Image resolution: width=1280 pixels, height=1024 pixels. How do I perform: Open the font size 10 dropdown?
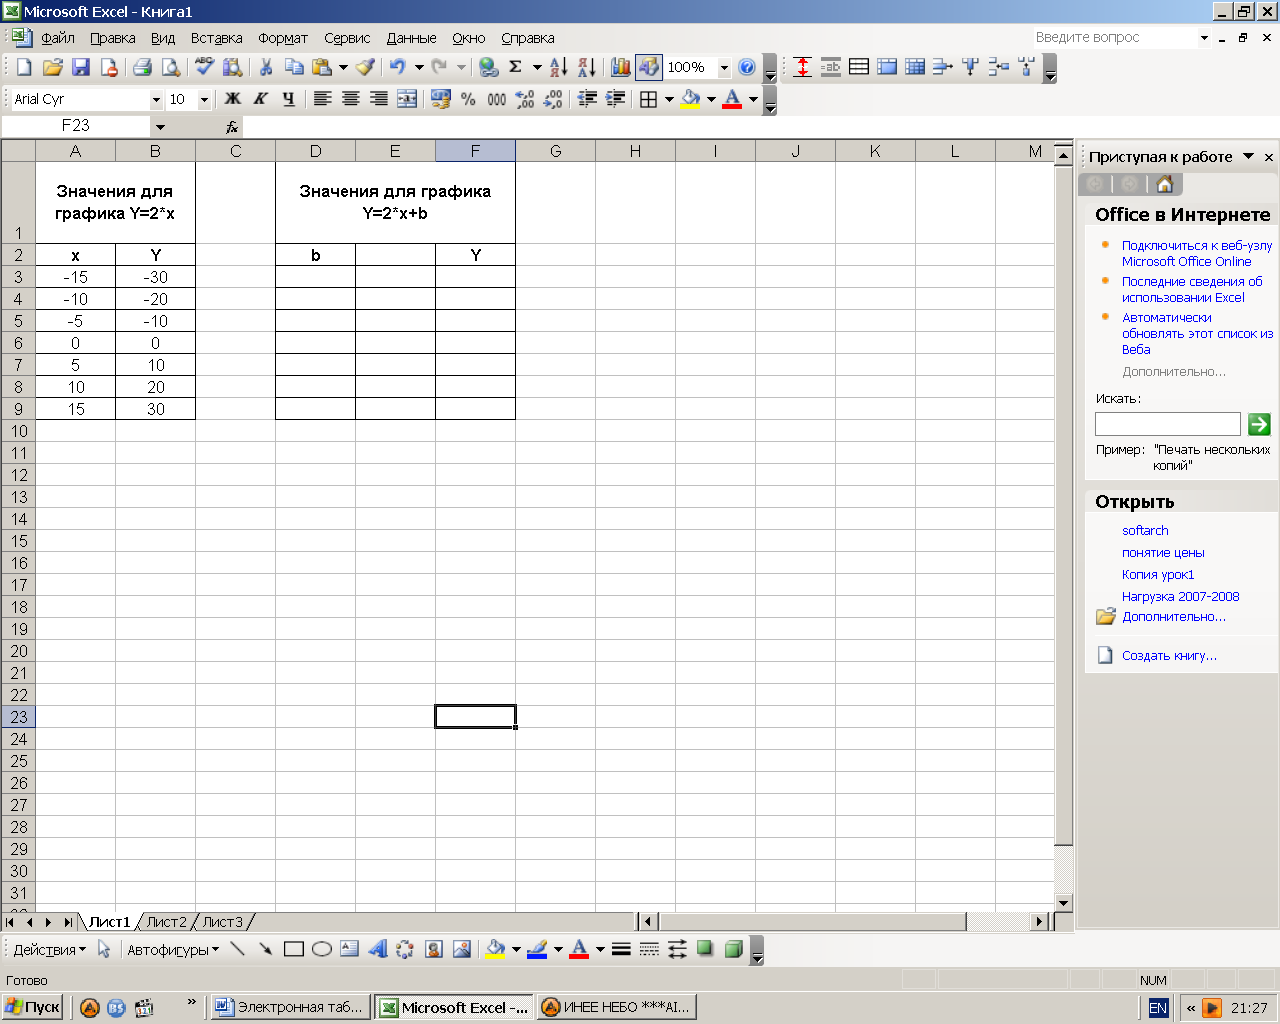[204, 99]
